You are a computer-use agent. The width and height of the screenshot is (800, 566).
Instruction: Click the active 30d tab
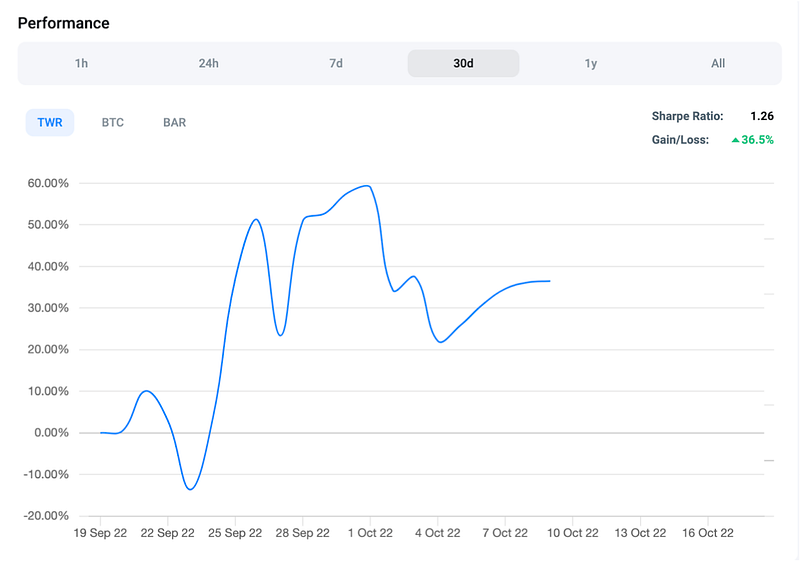pos(463,63)
